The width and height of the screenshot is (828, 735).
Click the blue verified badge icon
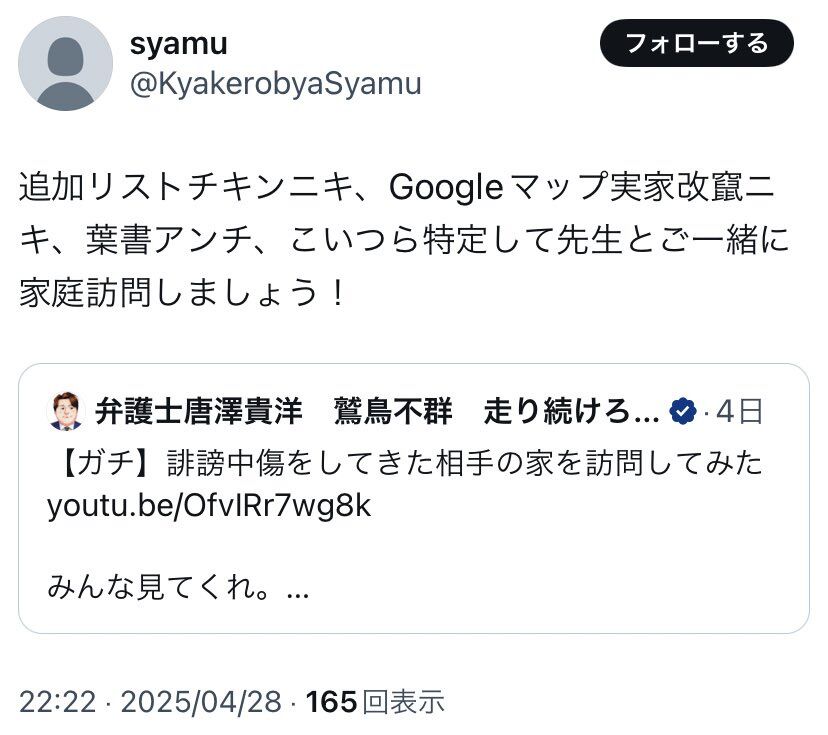[x=682, y=412]
